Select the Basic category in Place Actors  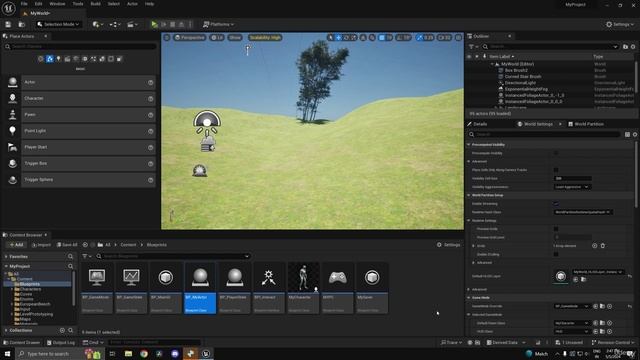[50, 59]
